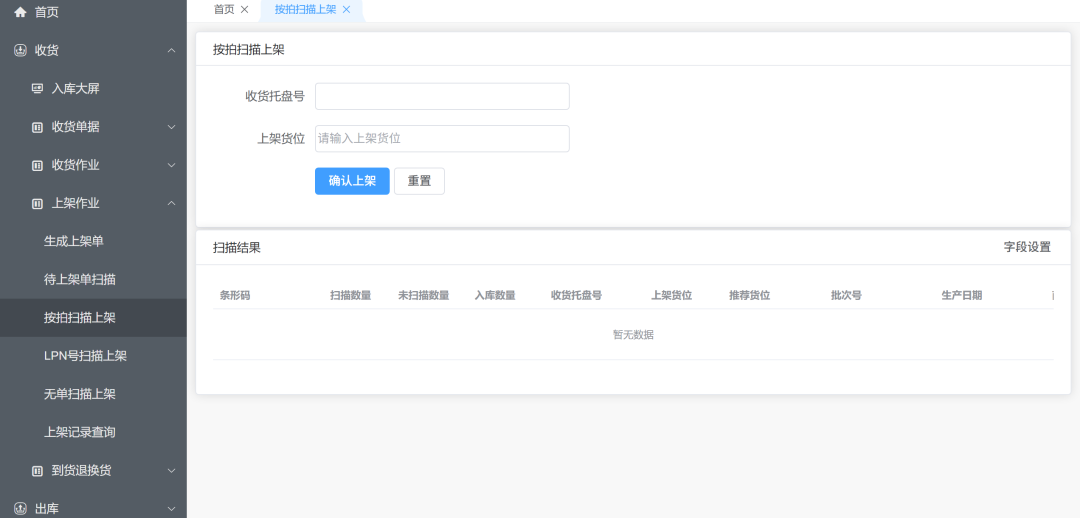
Task: Expand the 收货单据 submenu arrow
Action: 171,127
